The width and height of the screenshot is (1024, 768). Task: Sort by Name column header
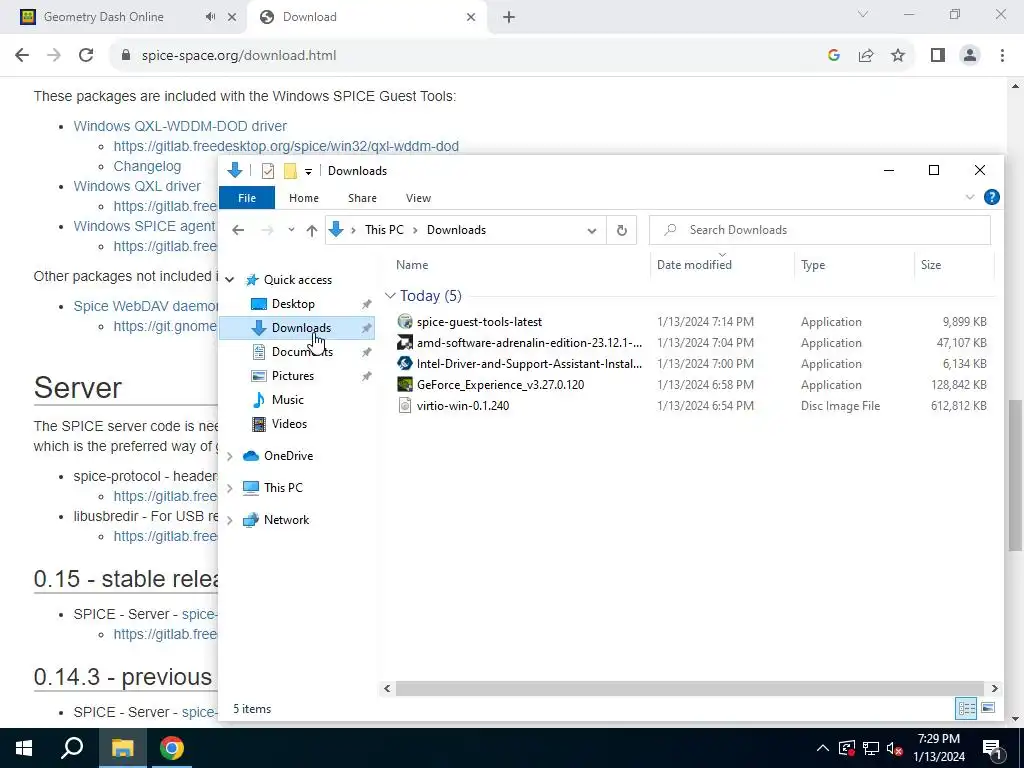point(411,264)
